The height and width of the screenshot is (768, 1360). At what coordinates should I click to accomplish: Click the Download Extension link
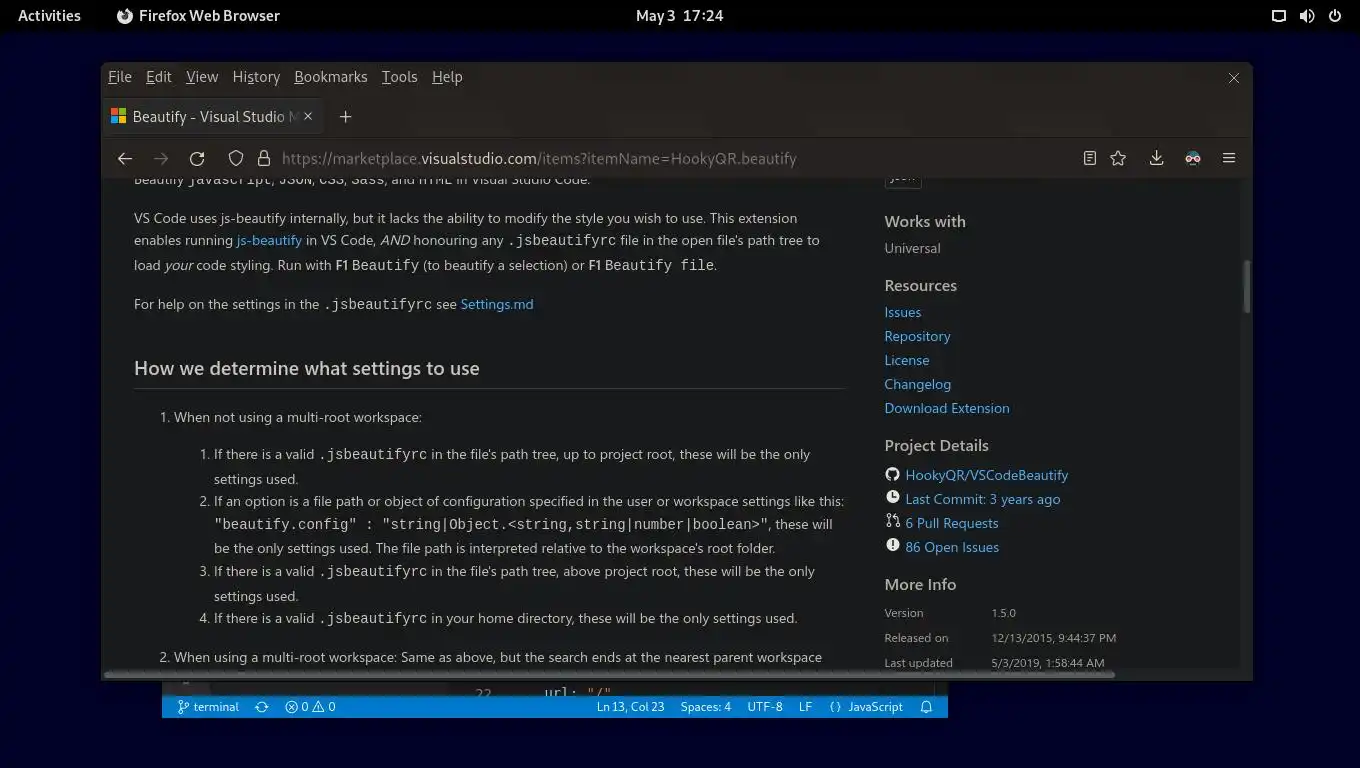(x=947, y=408)
